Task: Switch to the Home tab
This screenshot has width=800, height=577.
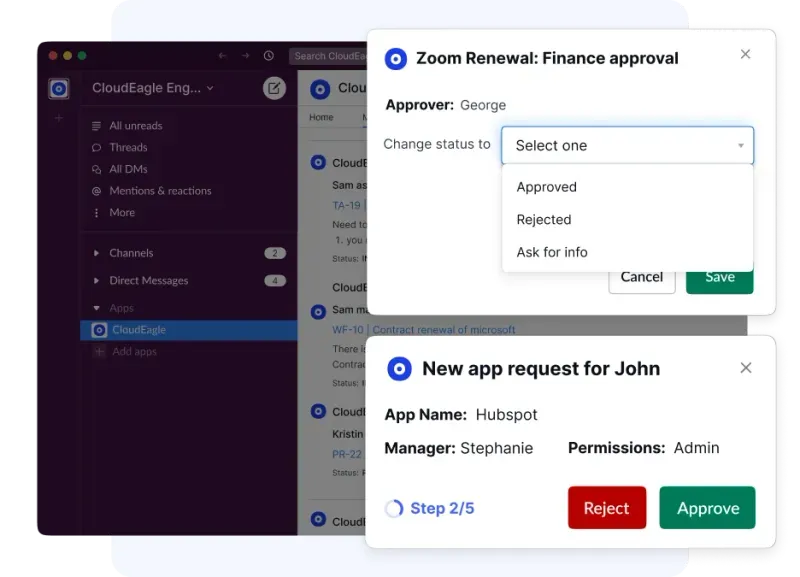Action: pos(321,117)
